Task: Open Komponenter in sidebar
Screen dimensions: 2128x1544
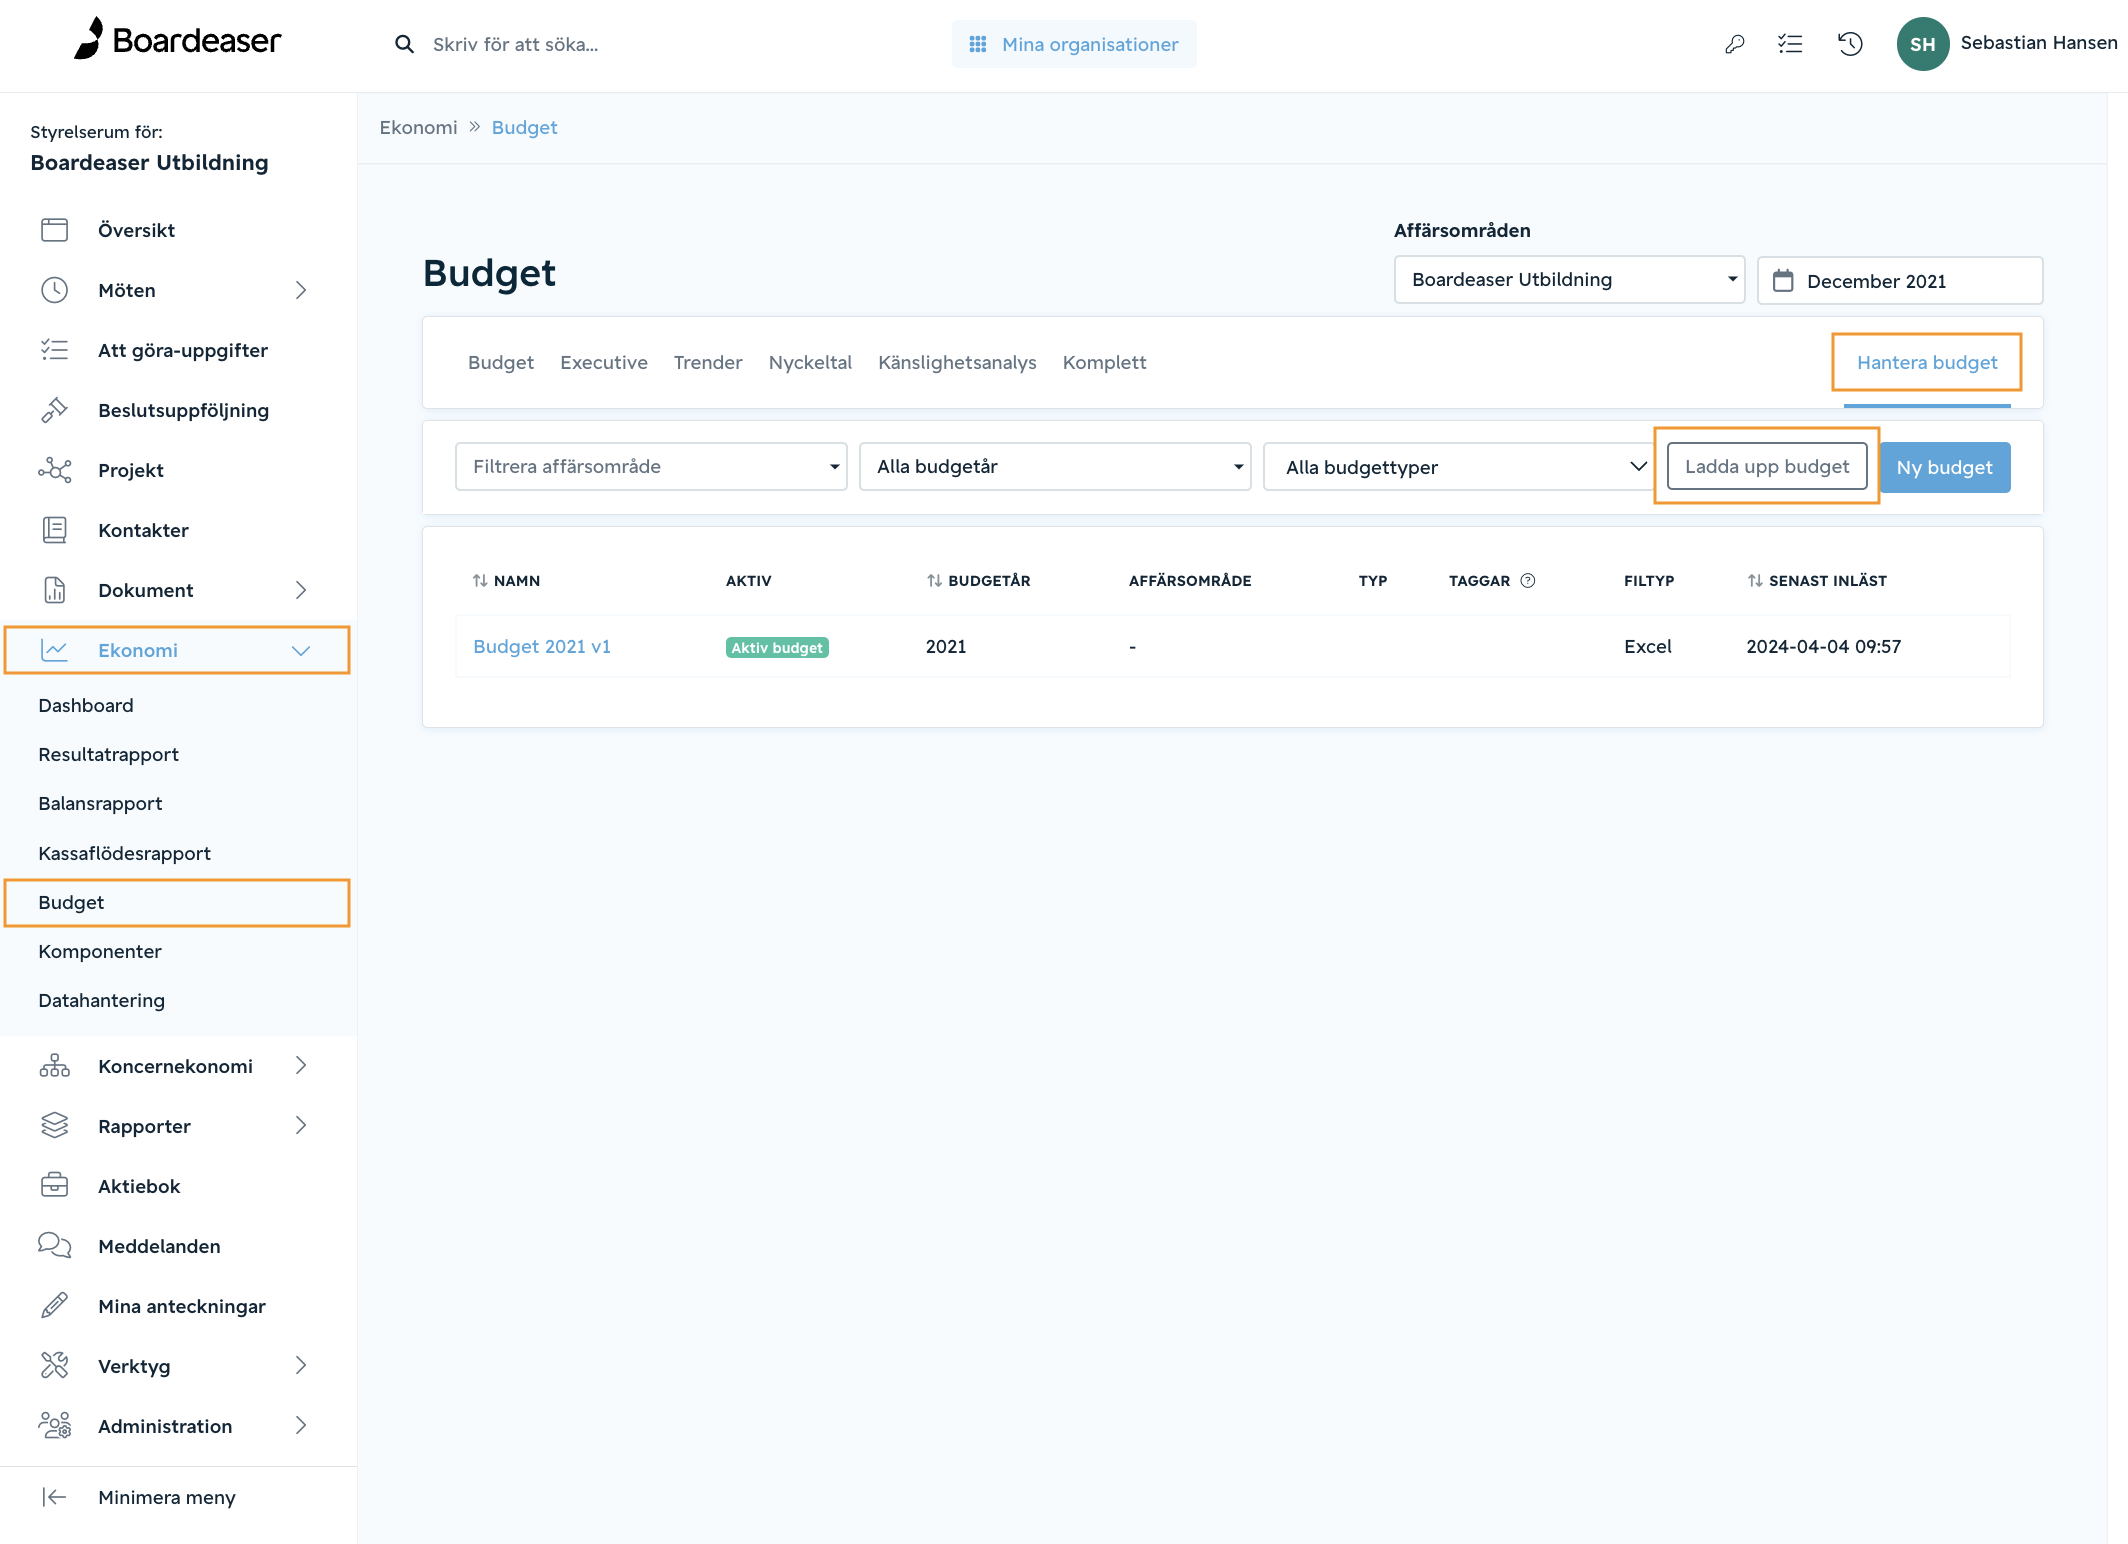Action: (100, 951)
